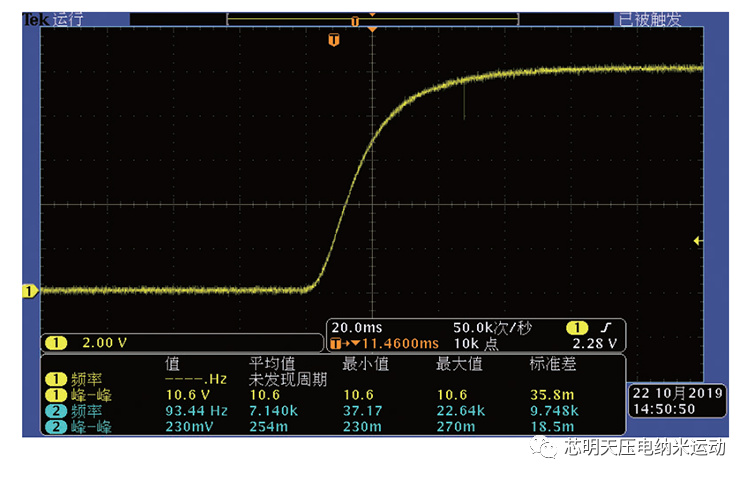750x480 pixels.
Task: Click the Tek 运行 run status label
Action: tap(53, 19)
